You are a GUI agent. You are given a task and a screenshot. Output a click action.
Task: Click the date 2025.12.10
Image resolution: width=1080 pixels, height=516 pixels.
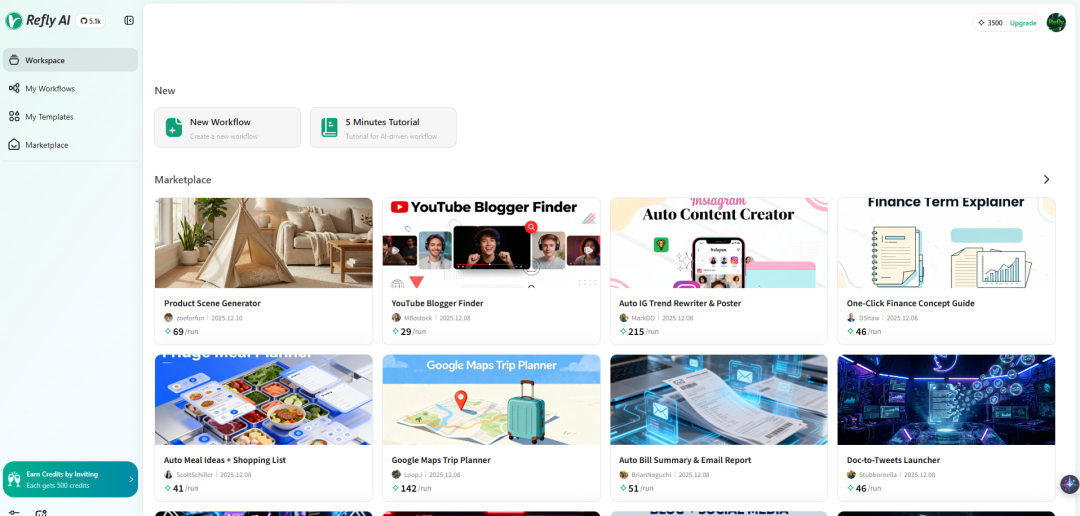click(x=229, y=318)
